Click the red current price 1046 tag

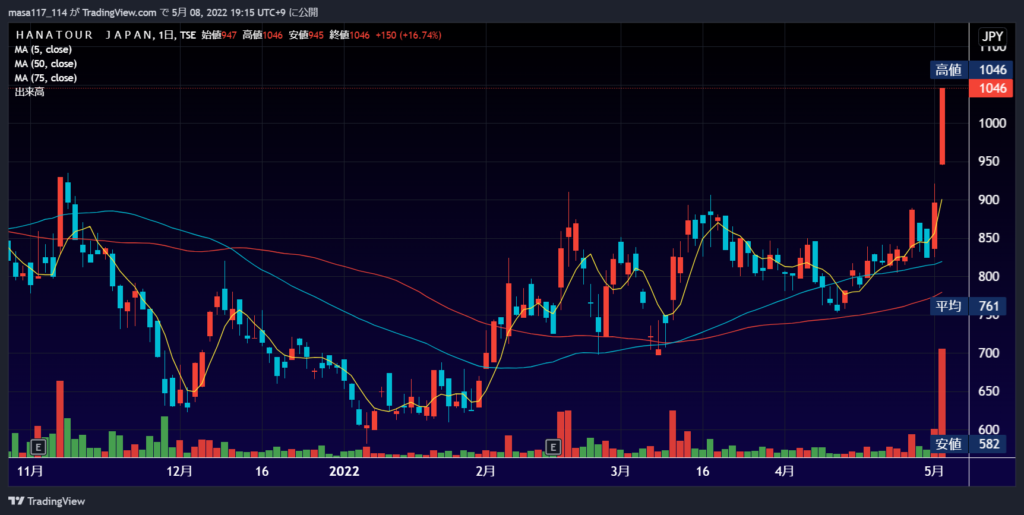pyautogui.click(x=992, y=88)
